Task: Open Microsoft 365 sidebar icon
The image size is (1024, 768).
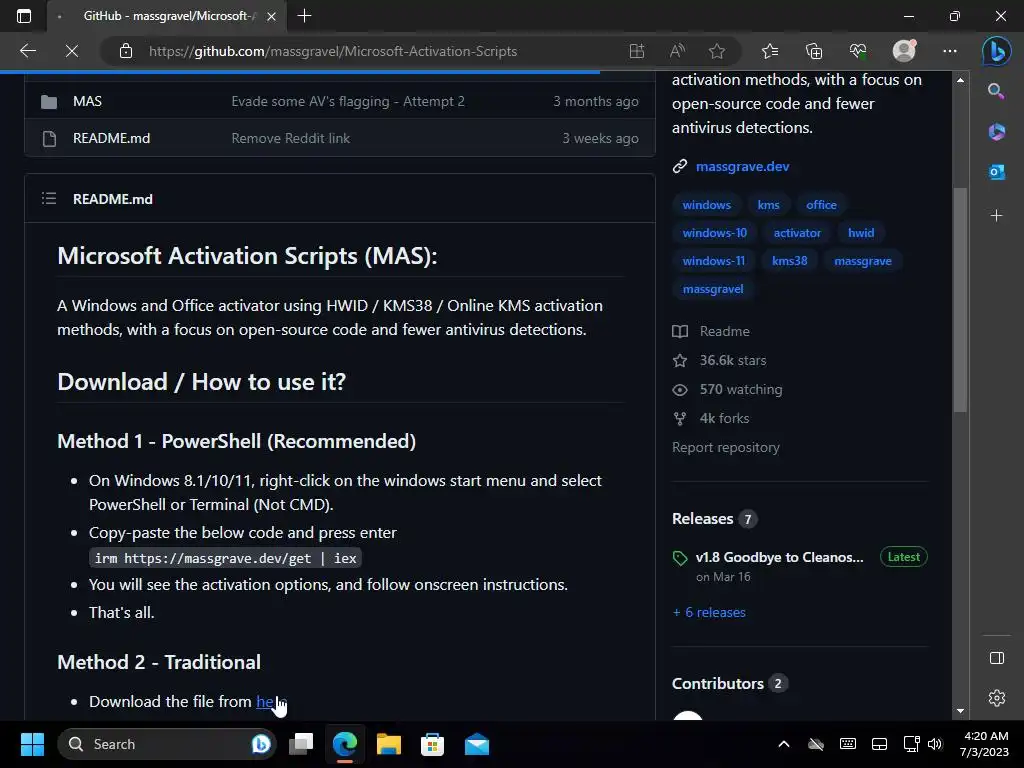Action: pos(996,132)
